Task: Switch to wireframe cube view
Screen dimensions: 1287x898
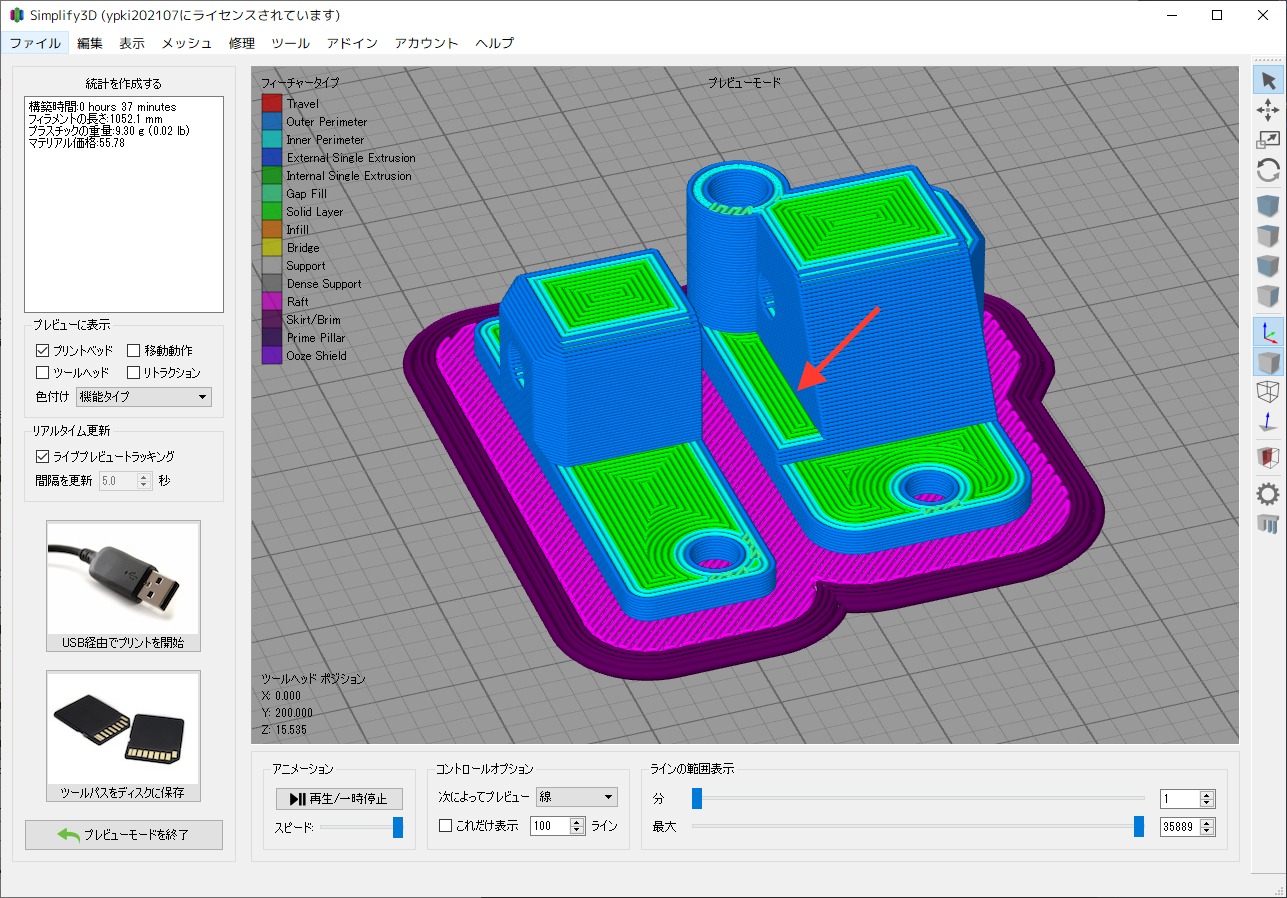Action: point(1268,391)
